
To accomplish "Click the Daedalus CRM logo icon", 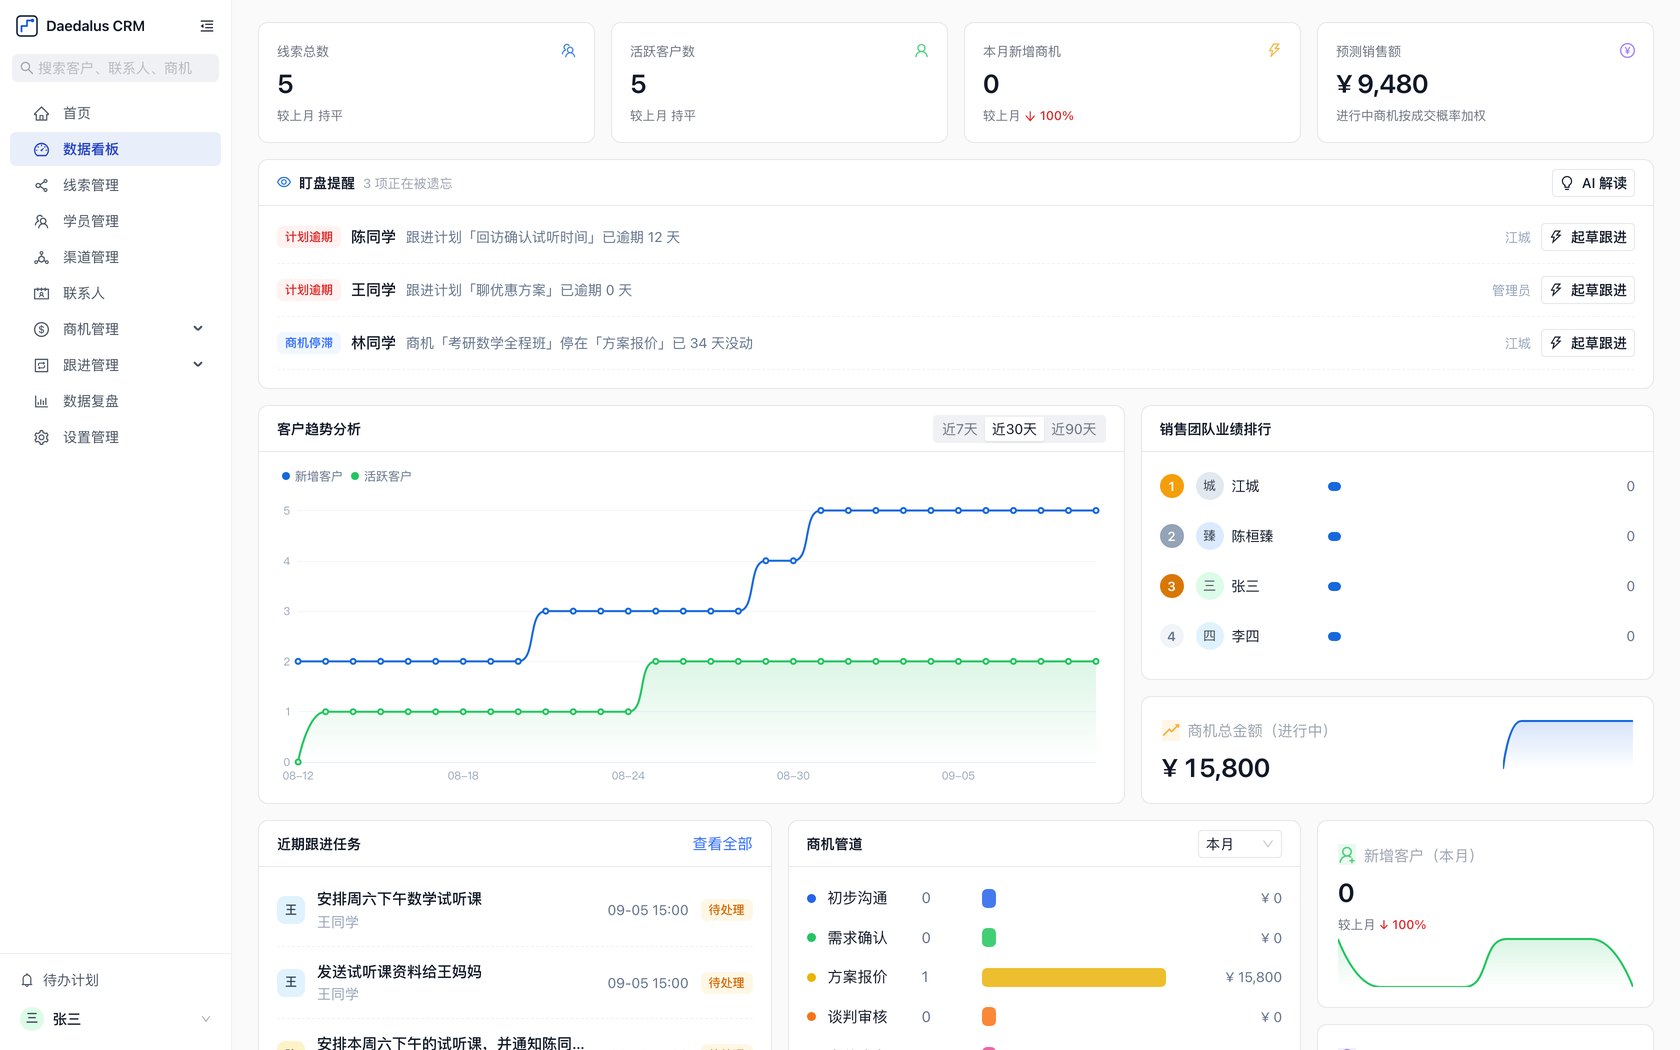I will [x=27, y=26].
